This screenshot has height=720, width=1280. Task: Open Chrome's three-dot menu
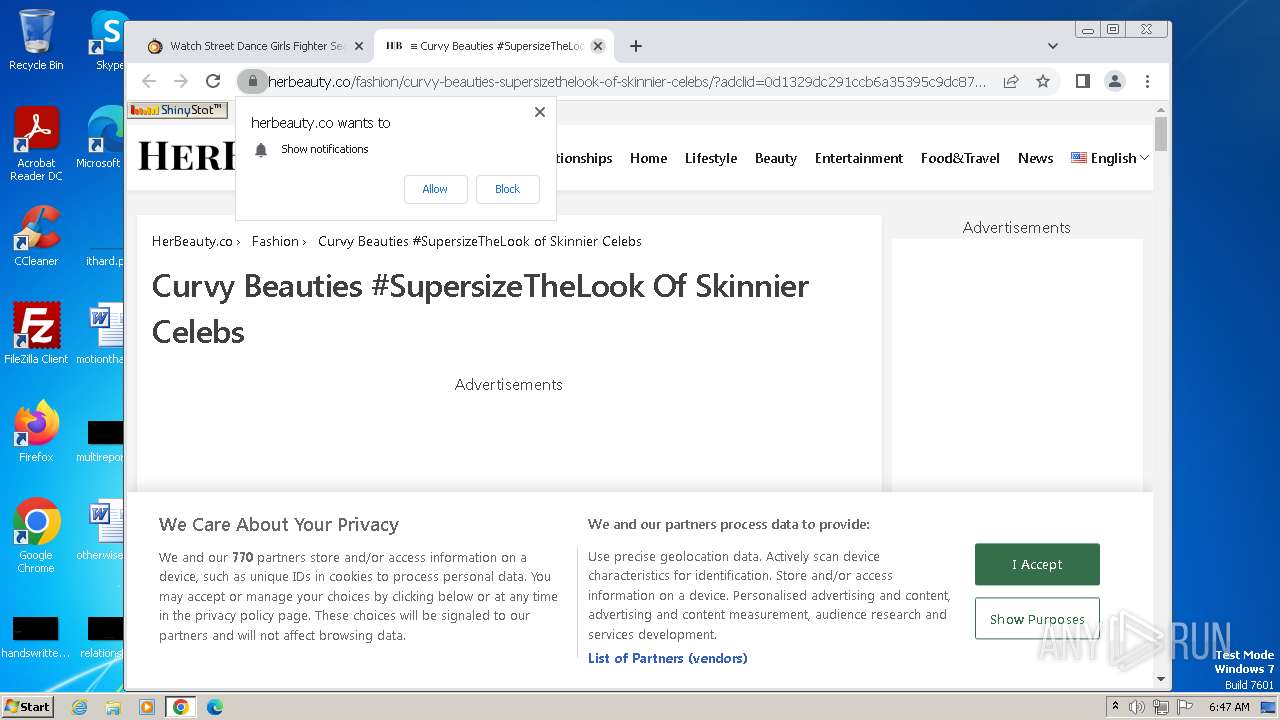click(x=1147, y=81)
